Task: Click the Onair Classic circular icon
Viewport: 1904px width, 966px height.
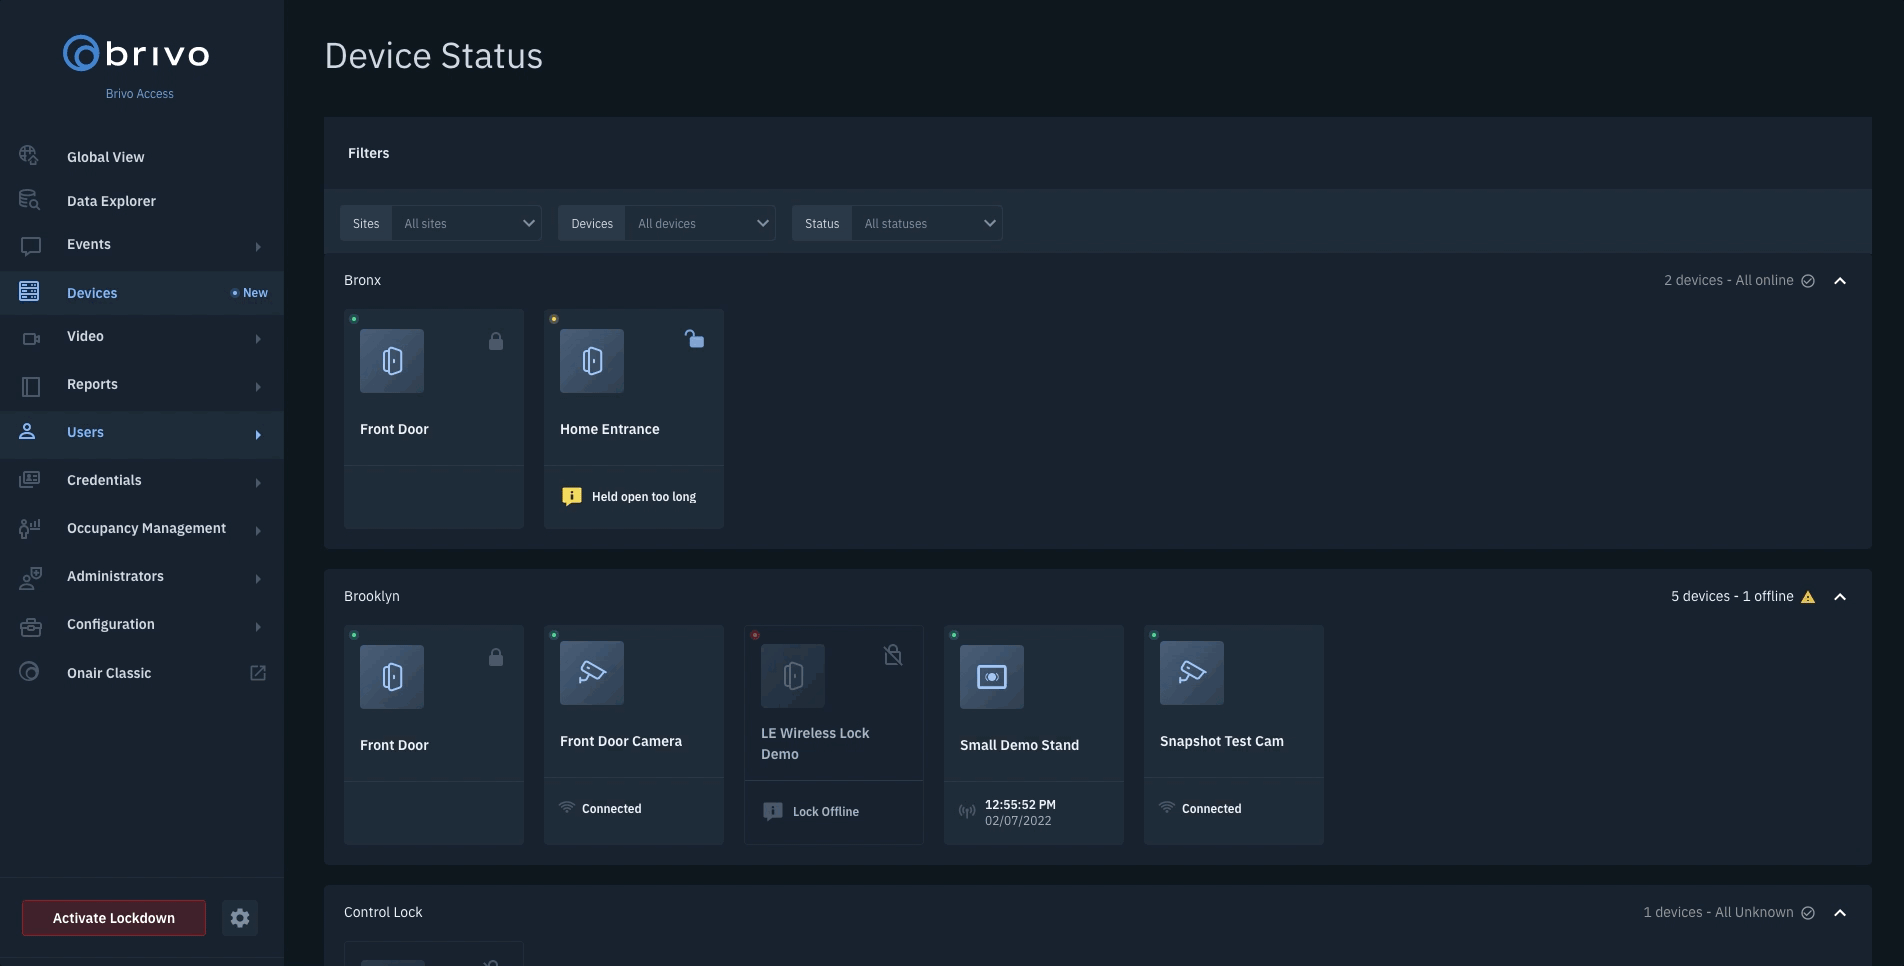Action: [x=29, y=672]
